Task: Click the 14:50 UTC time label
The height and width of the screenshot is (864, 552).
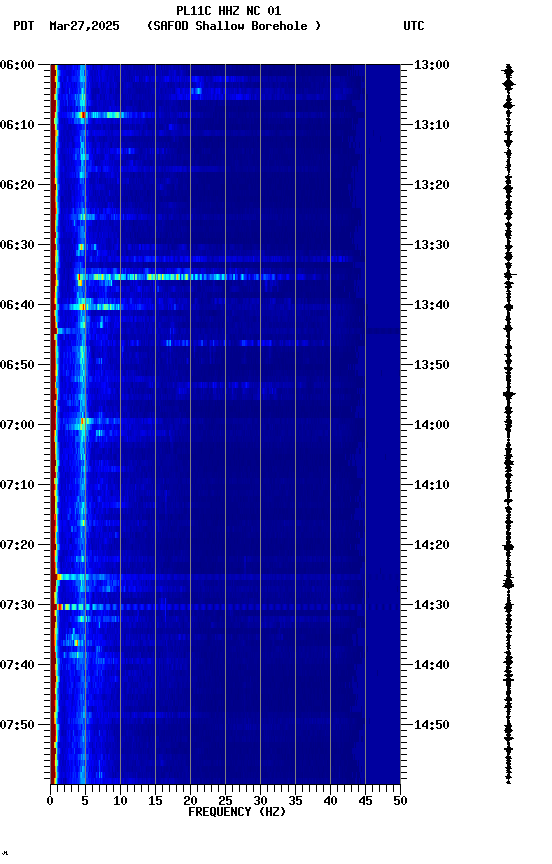Action: pyautogui.click(x=432, y=725)
